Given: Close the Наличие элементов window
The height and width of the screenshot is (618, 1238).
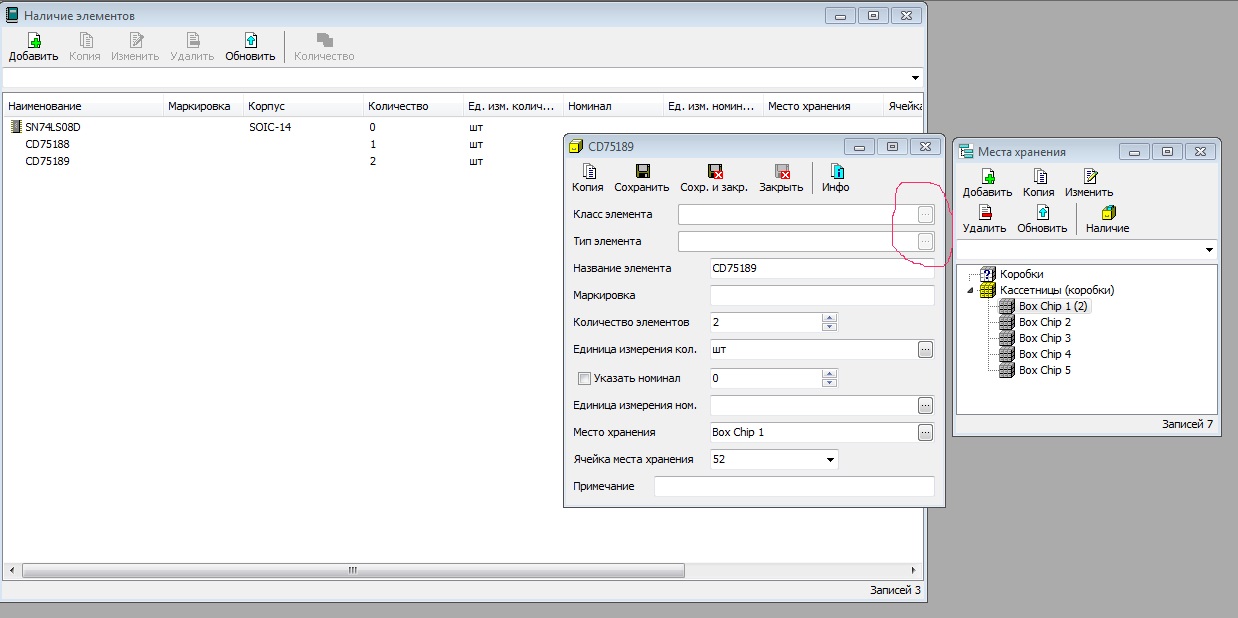Looking at the screenshot, I should 905,15.
